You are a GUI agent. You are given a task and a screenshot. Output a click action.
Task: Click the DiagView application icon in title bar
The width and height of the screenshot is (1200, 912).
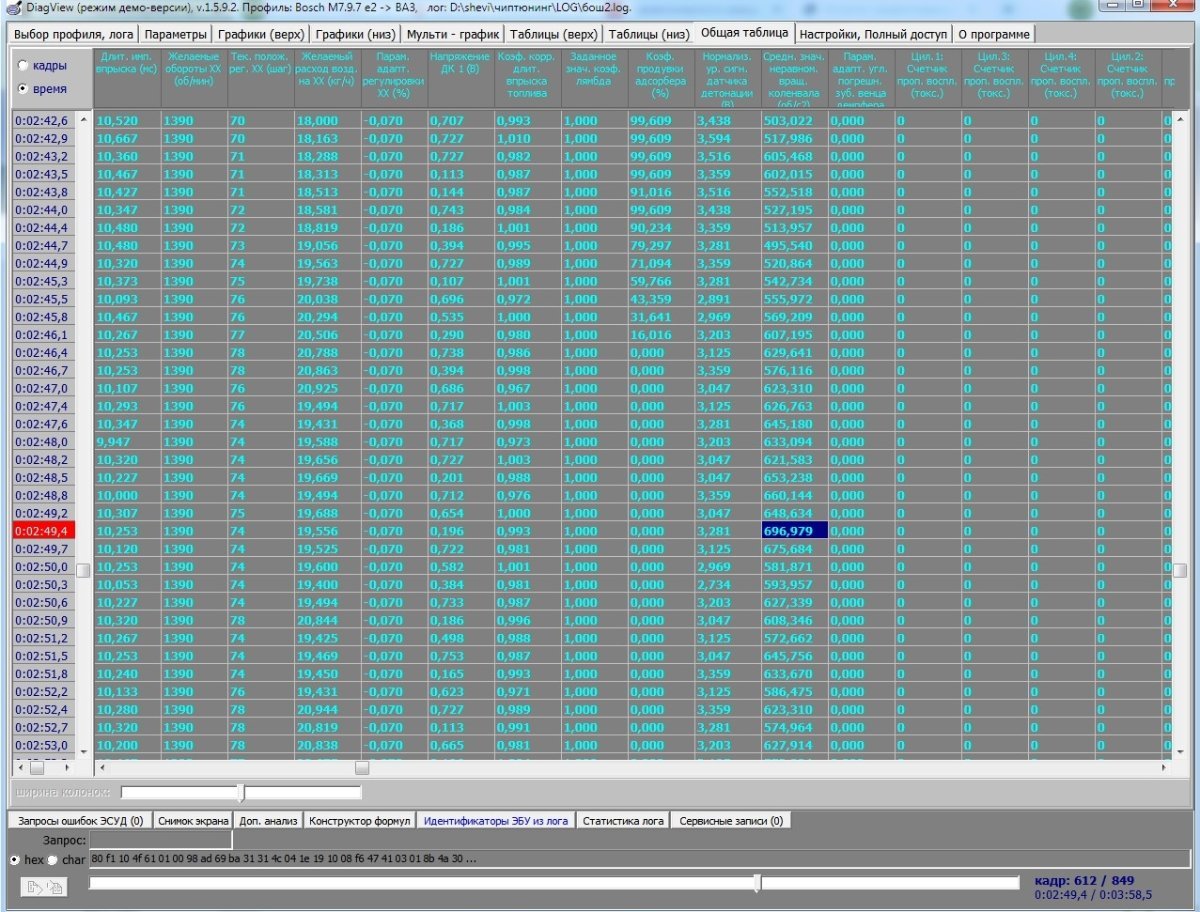pos(10,7)
